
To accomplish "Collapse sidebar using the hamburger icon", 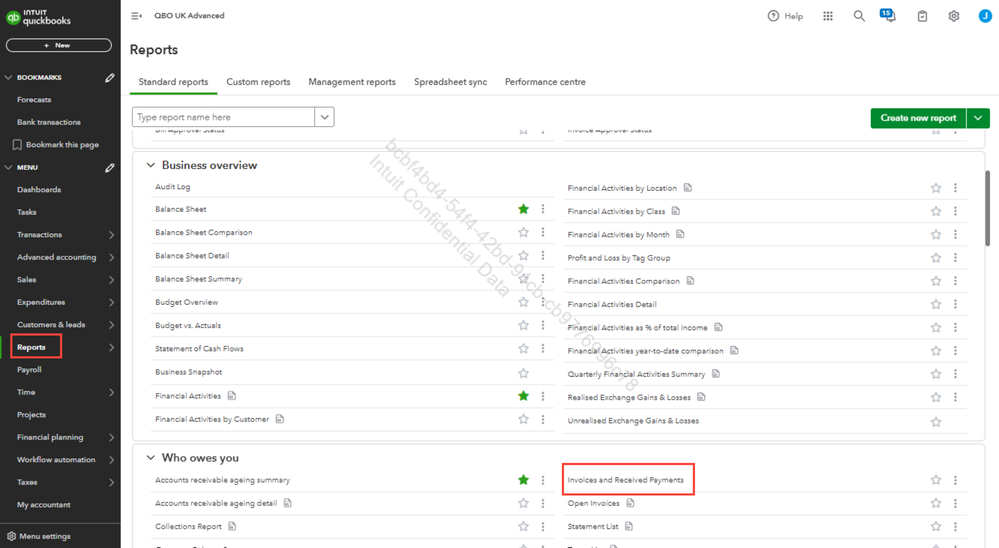I will 136,16.
